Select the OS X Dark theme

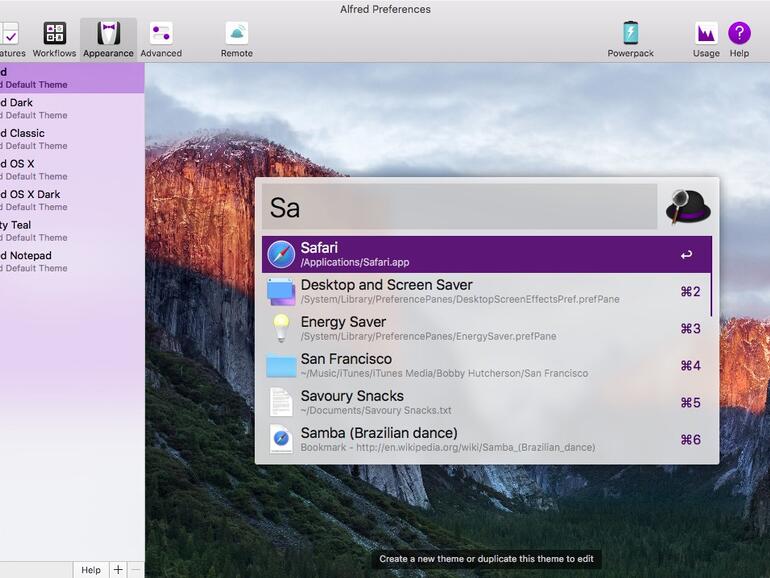(72, 200)
